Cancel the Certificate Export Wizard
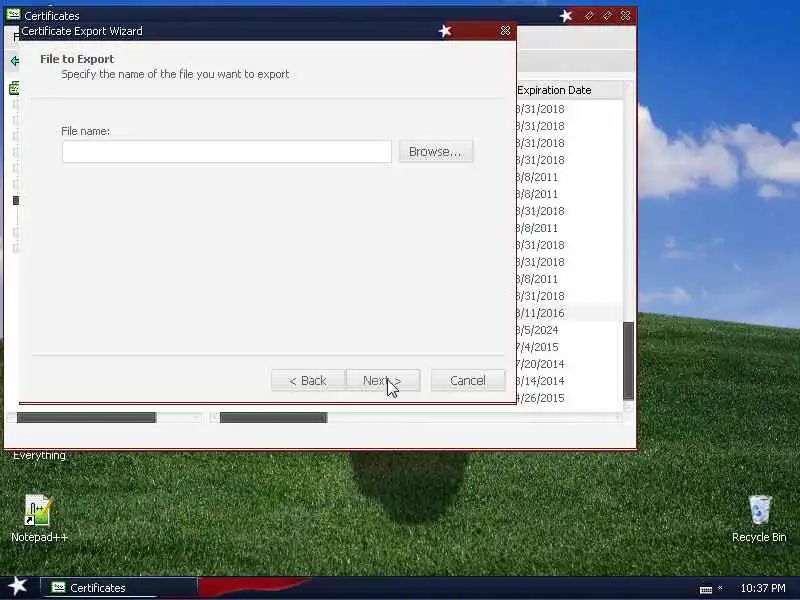The image size is (800, 600). tap(468, 381)
